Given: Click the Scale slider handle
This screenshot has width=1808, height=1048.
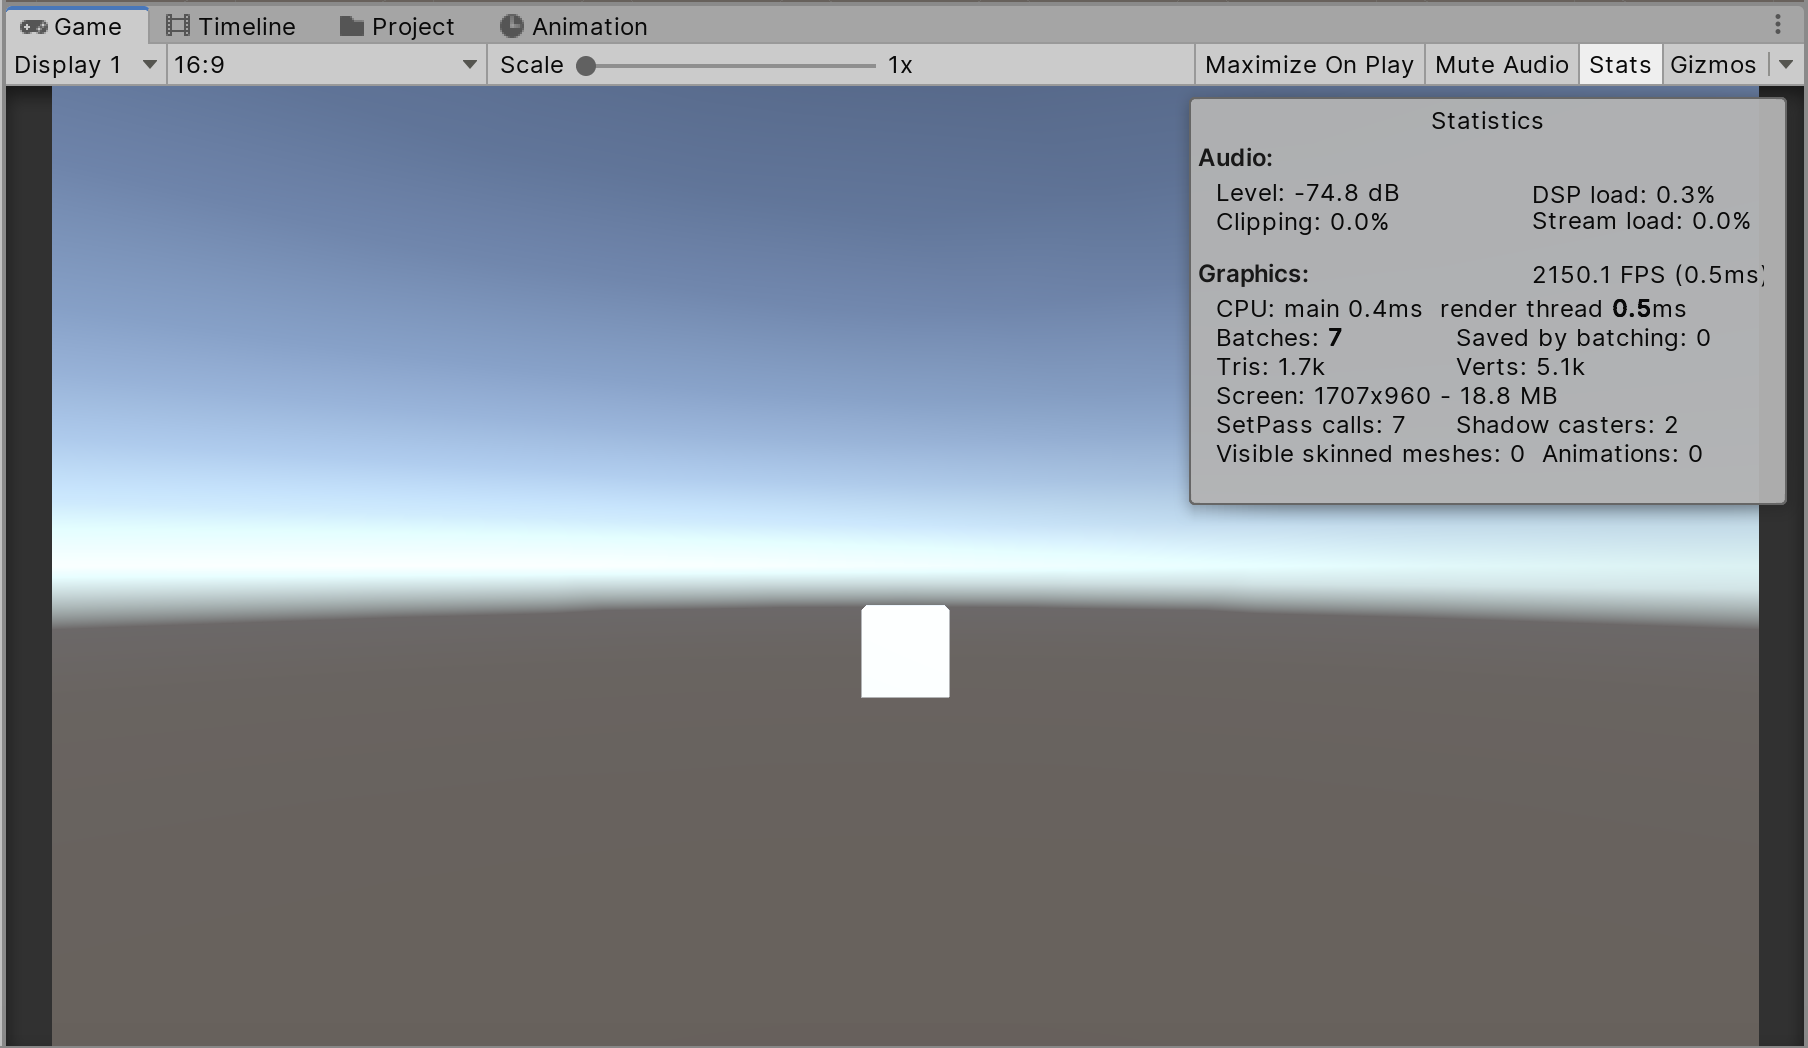Looking at the screenshot, I should coord(587,66).
